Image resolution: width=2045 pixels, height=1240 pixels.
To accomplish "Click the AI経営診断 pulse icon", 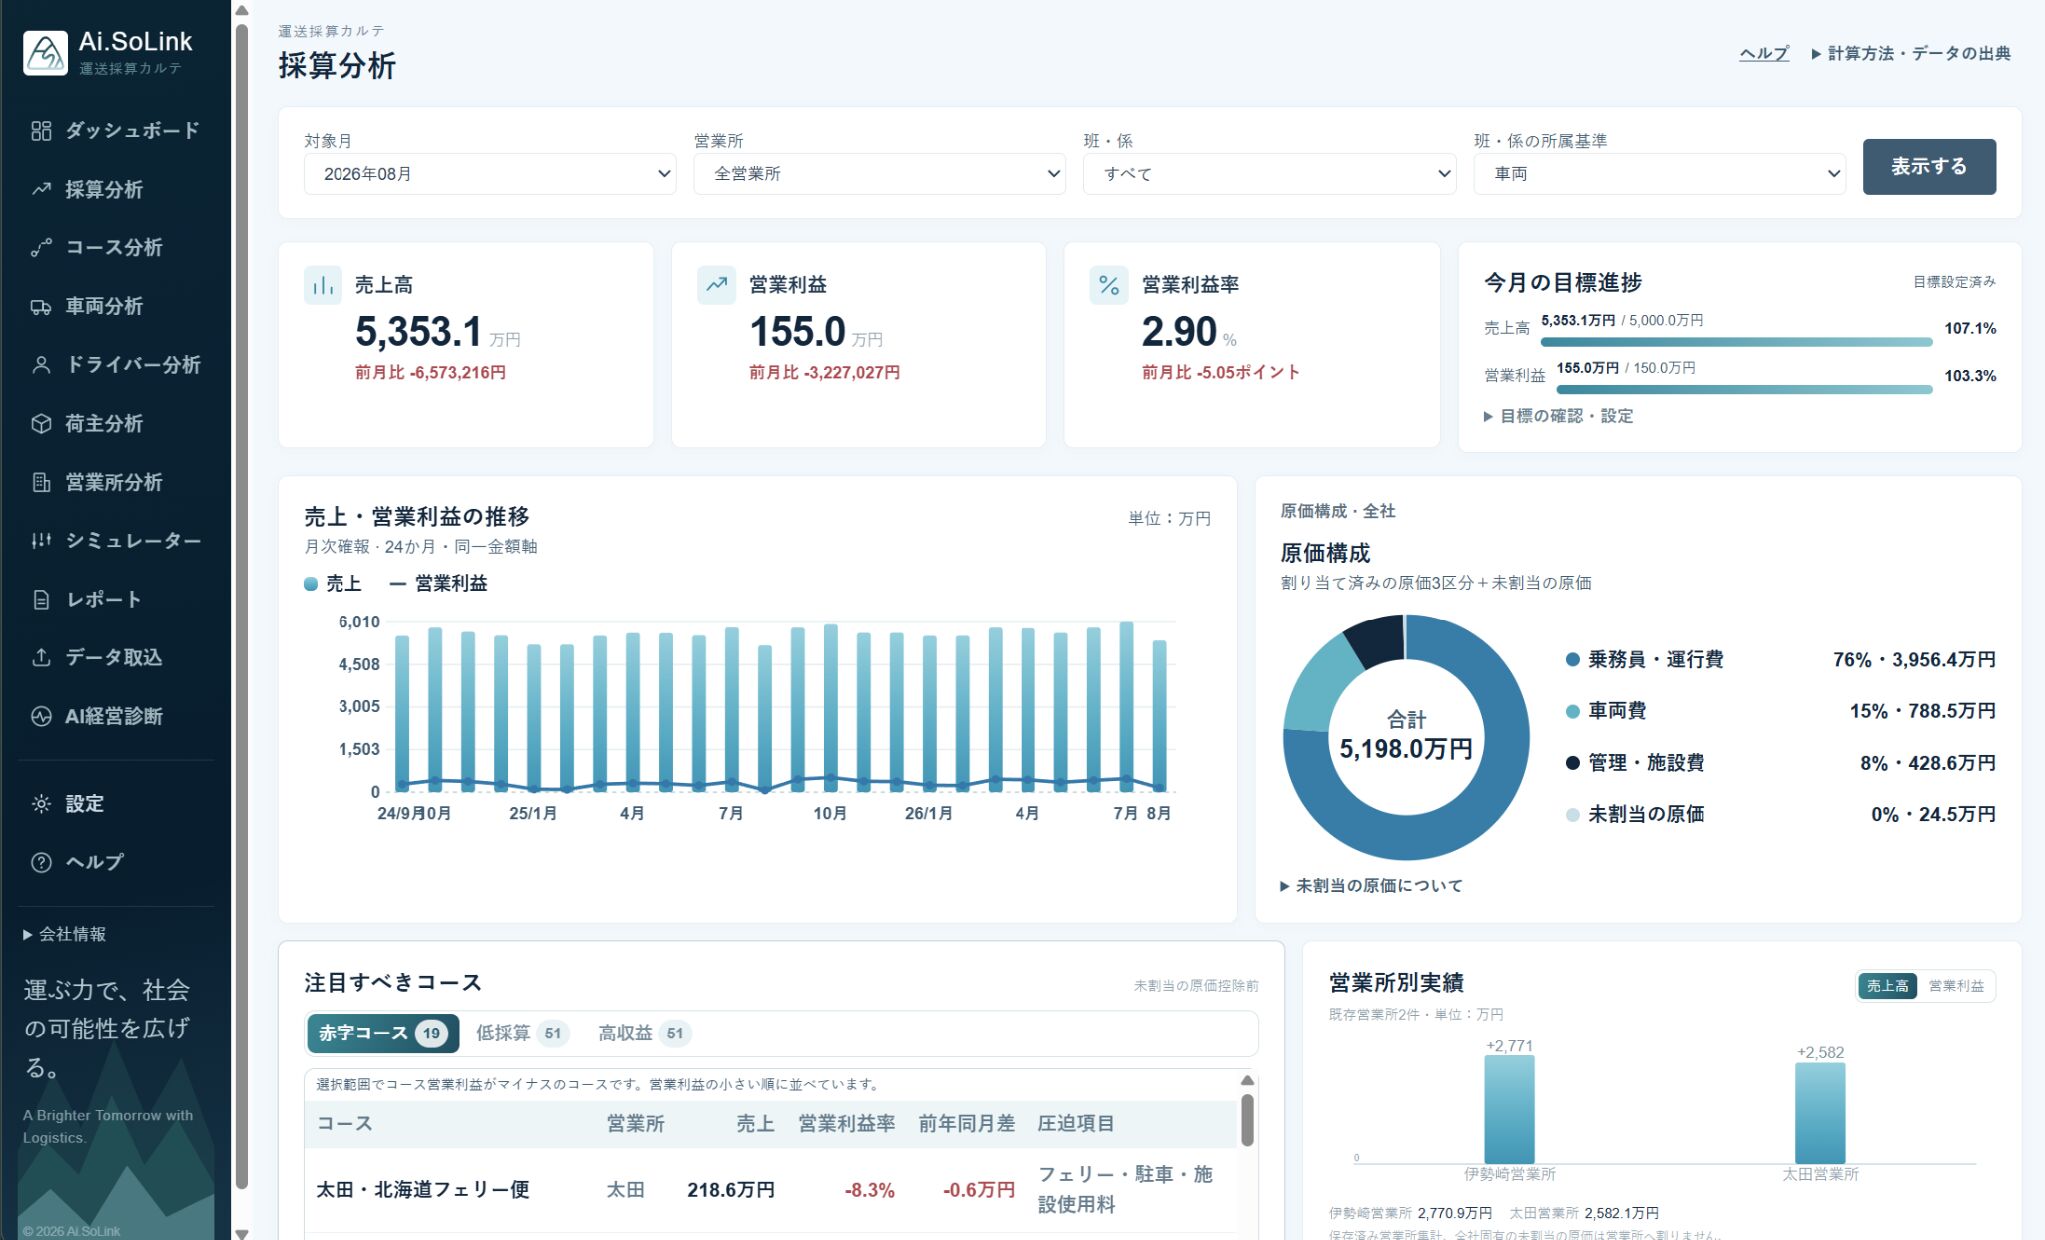I will 41,716.
